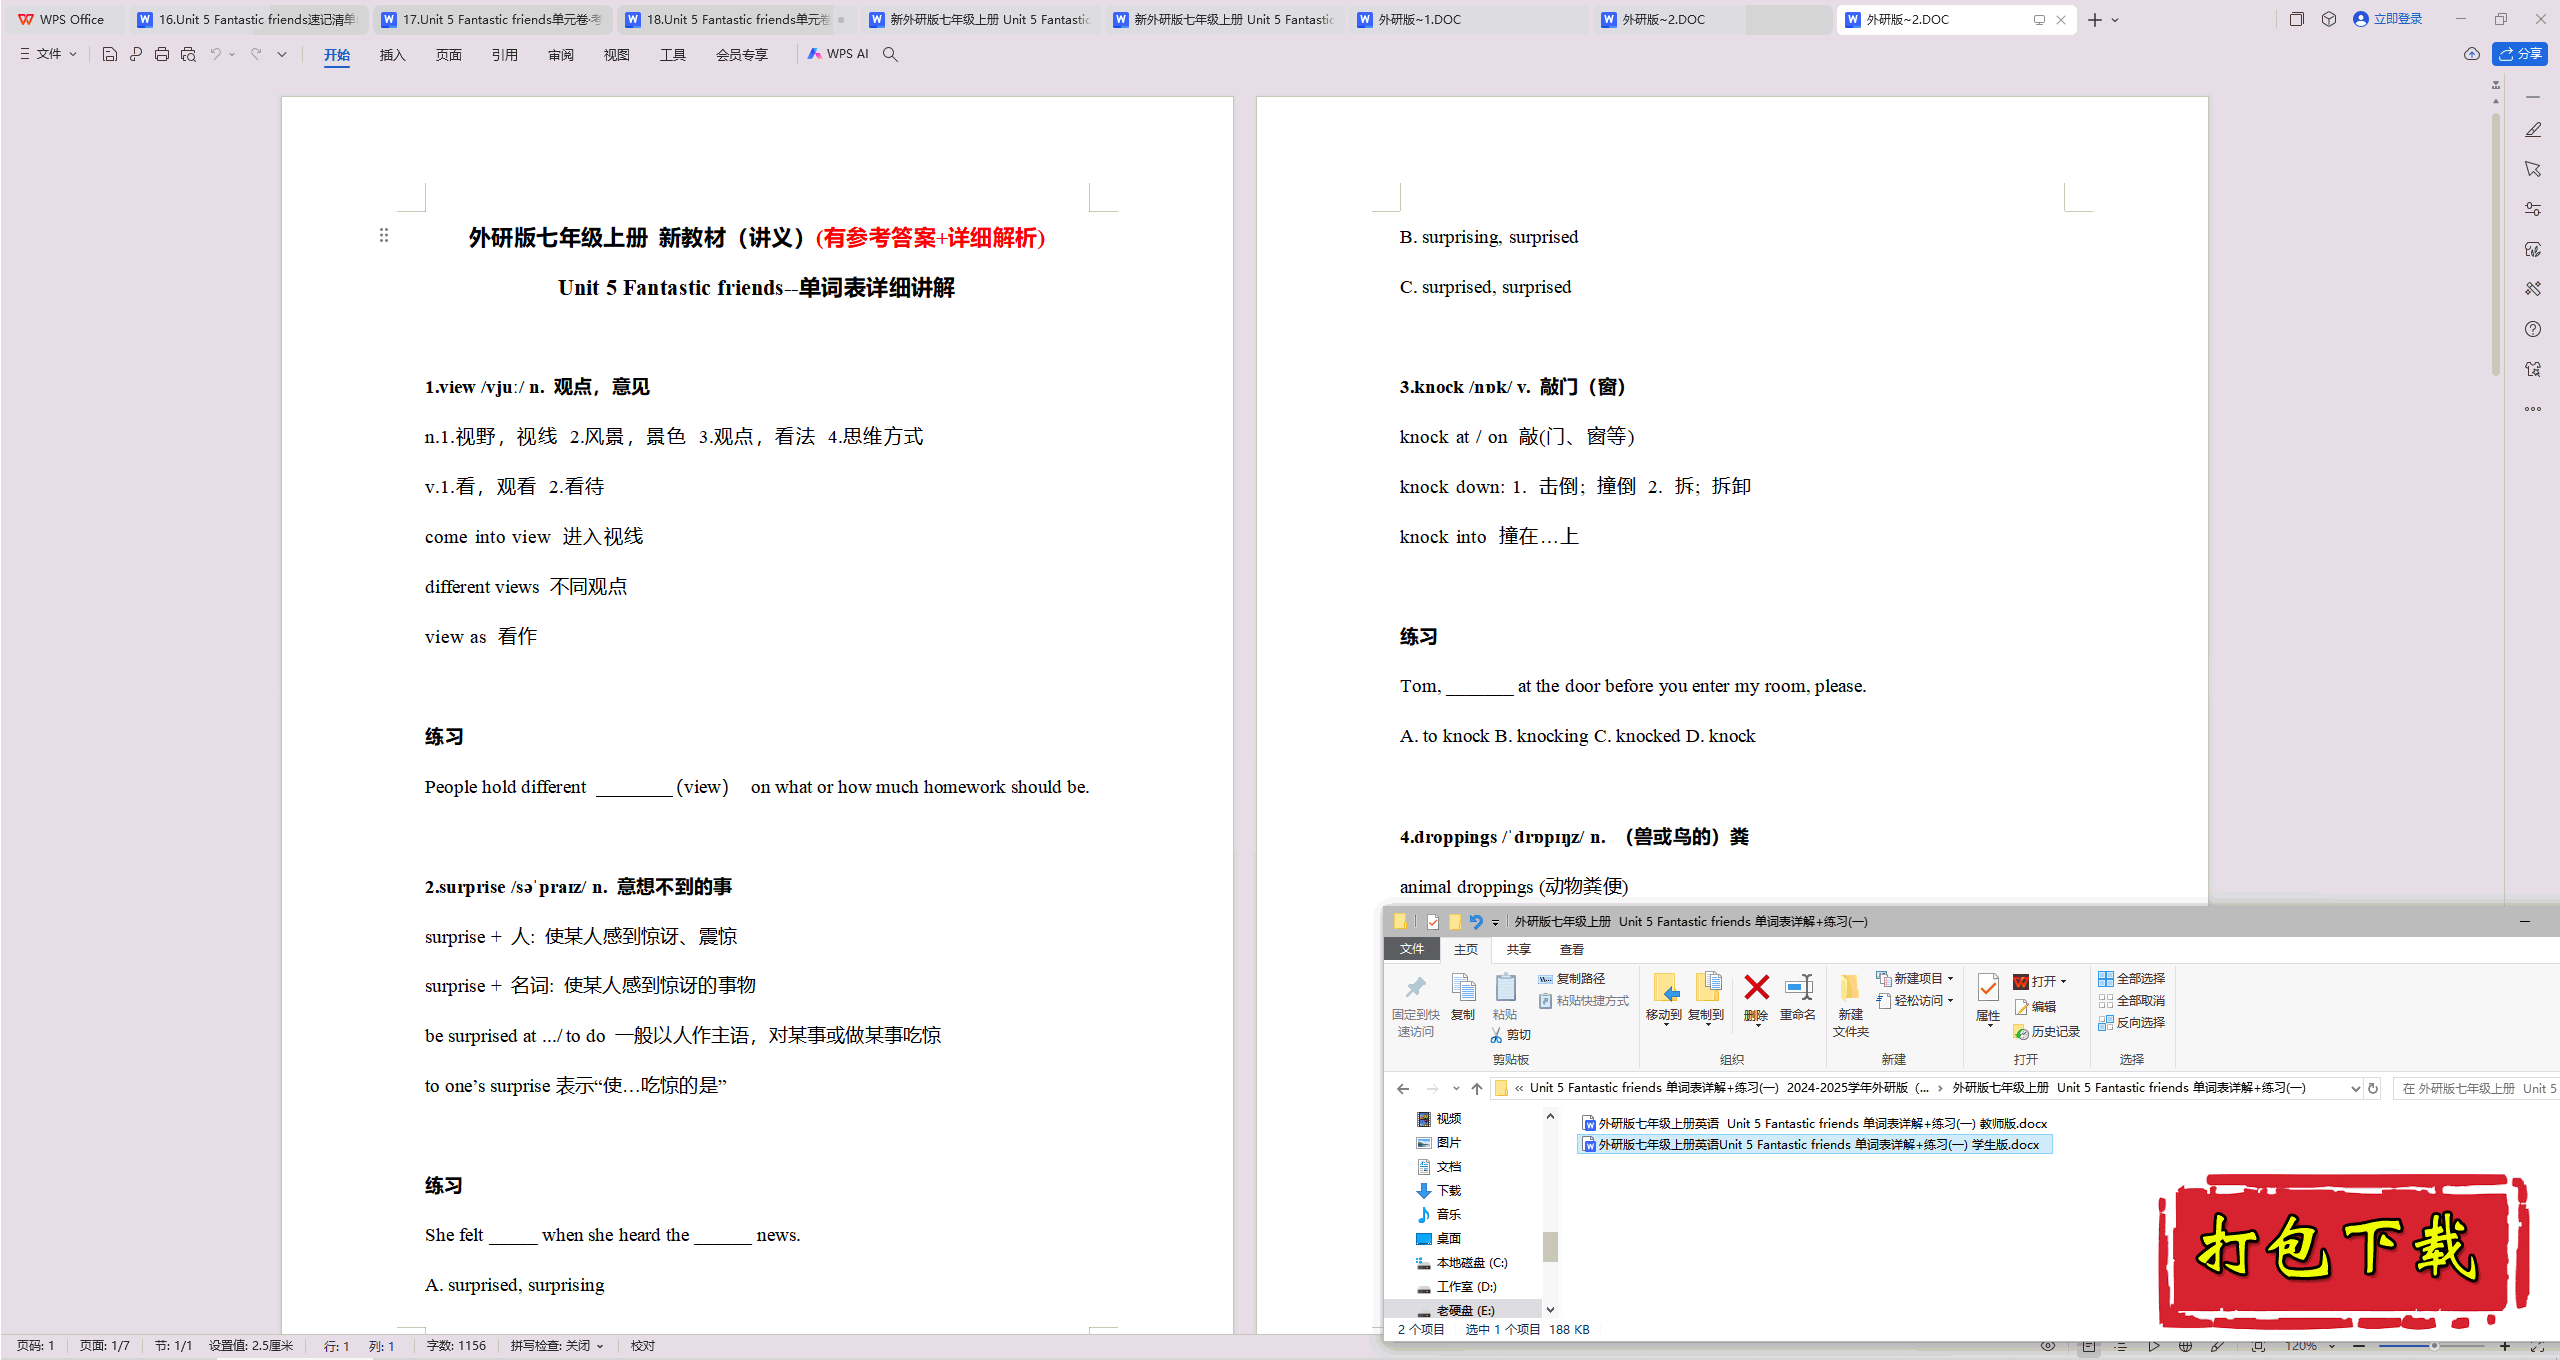The width and height of the screenshot is (2560, 1360).
Task: Click the Explorer back navigation arrow
Action: pos(1403,1088)
